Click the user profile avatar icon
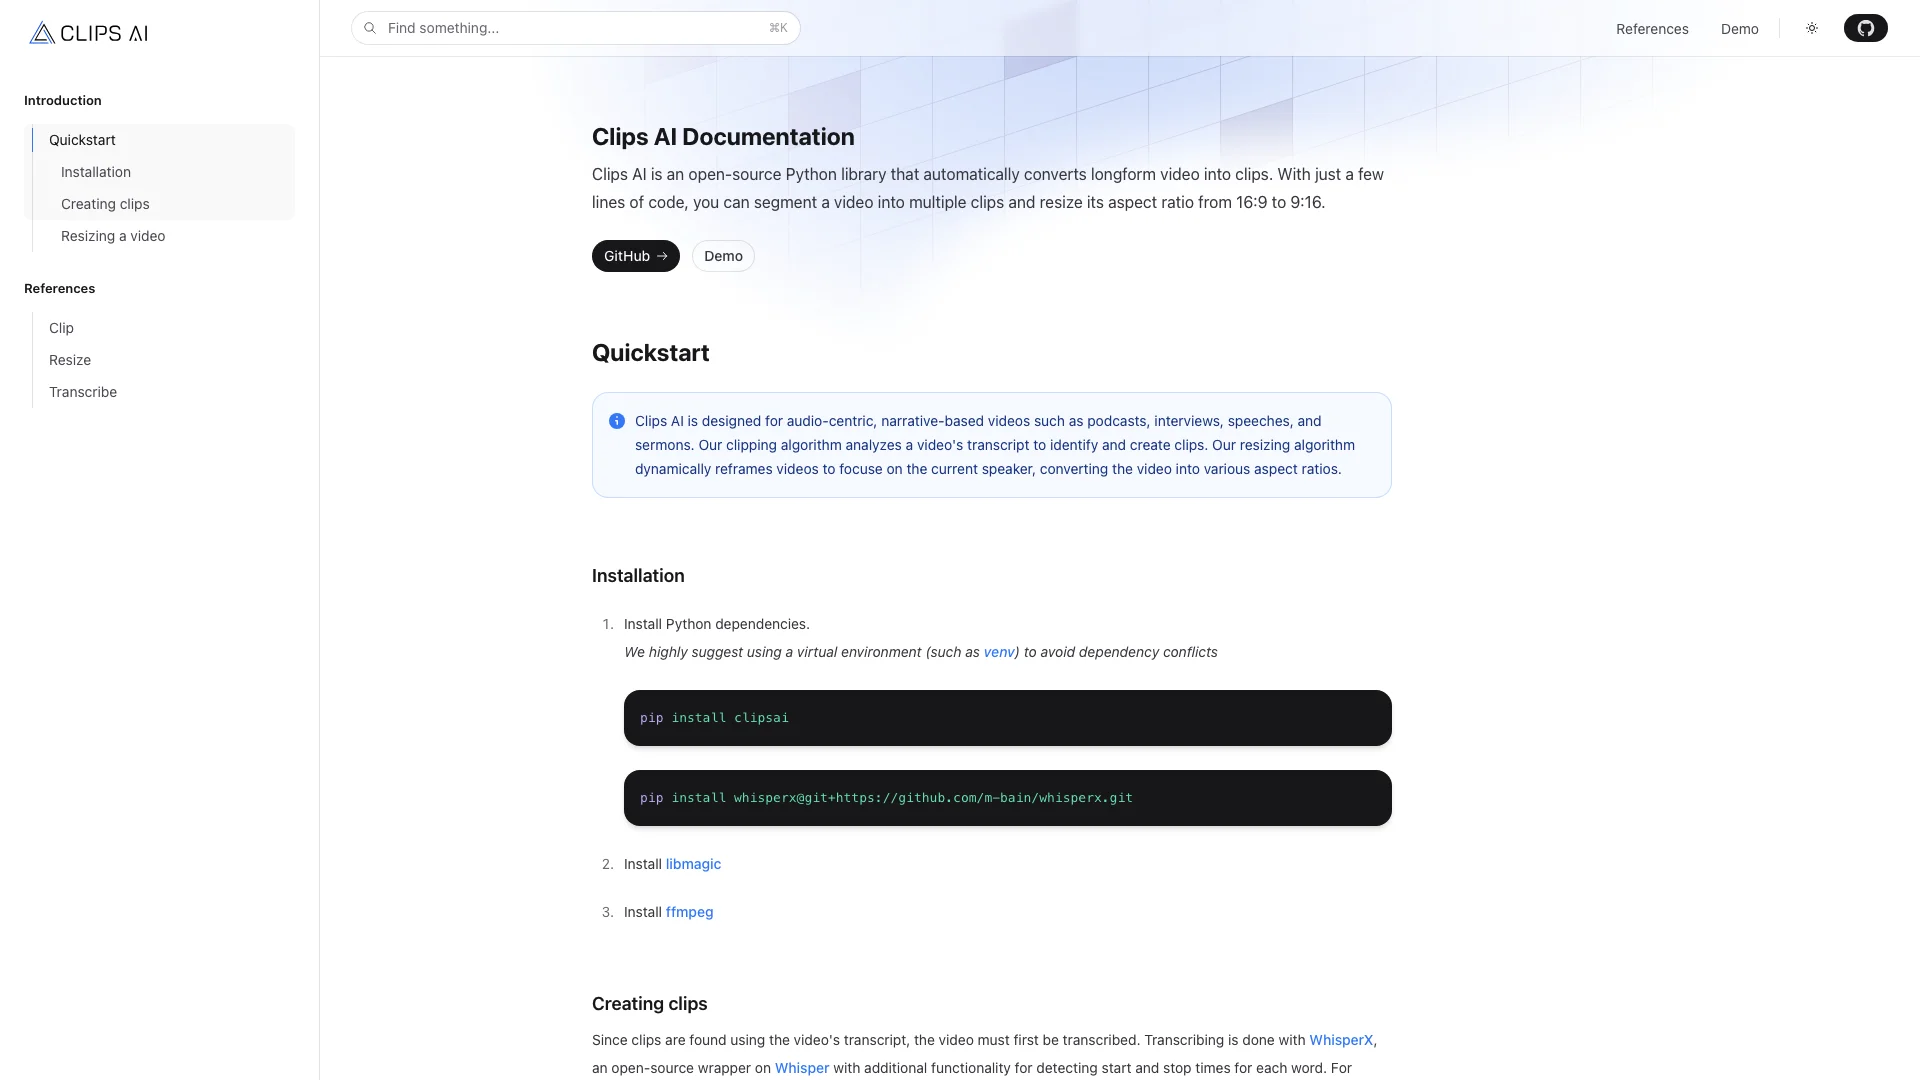Image resolution: width=1920 pixels, height=1080 pixels. 1865,28
